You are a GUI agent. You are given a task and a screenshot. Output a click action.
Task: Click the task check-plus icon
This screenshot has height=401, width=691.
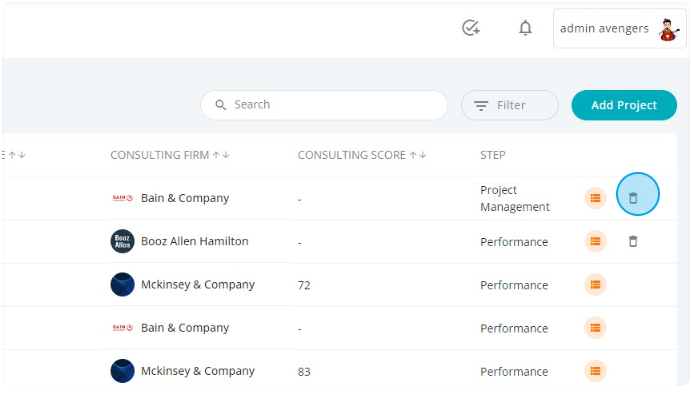point(471,28)
